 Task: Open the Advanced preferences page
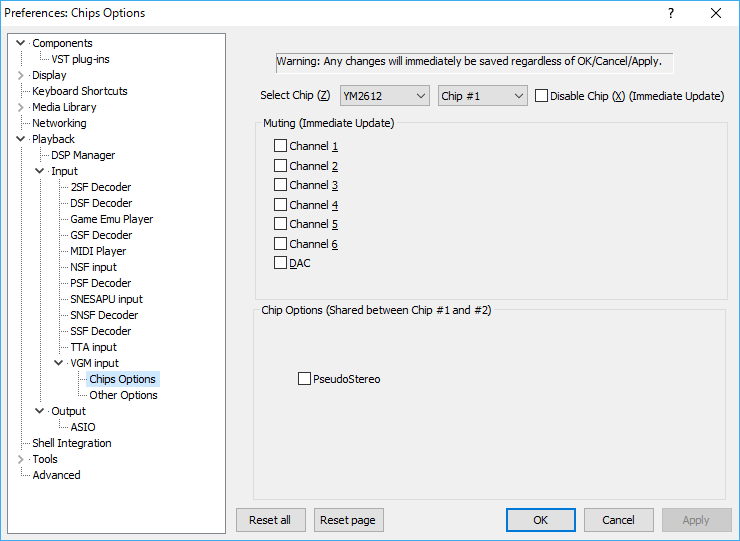pos(56,475)
